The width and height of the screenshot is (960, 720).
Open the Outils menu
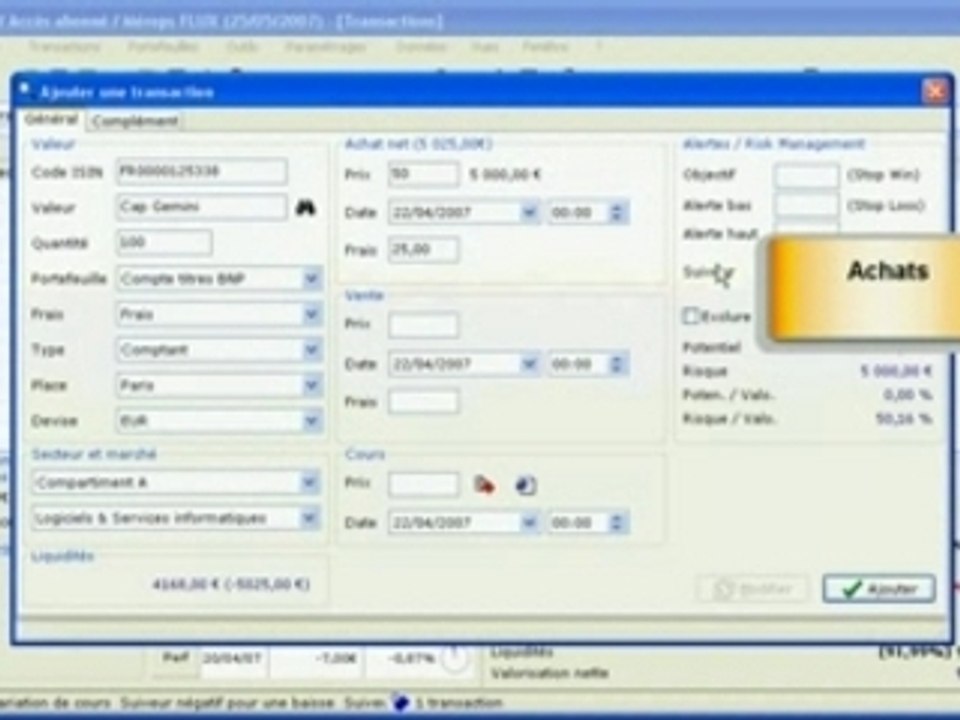[242, 47]
